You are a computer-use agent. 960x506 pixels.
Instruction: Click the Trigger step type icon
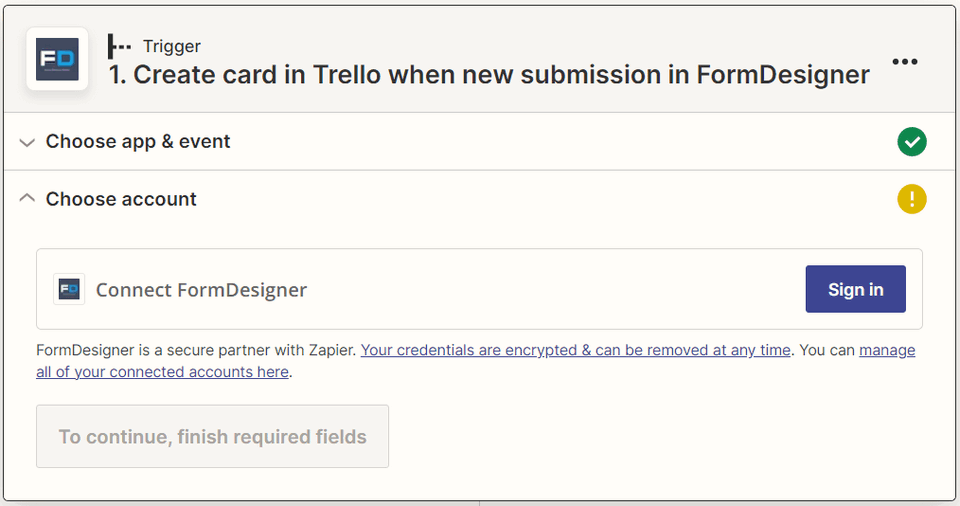[x=120, y=46]
